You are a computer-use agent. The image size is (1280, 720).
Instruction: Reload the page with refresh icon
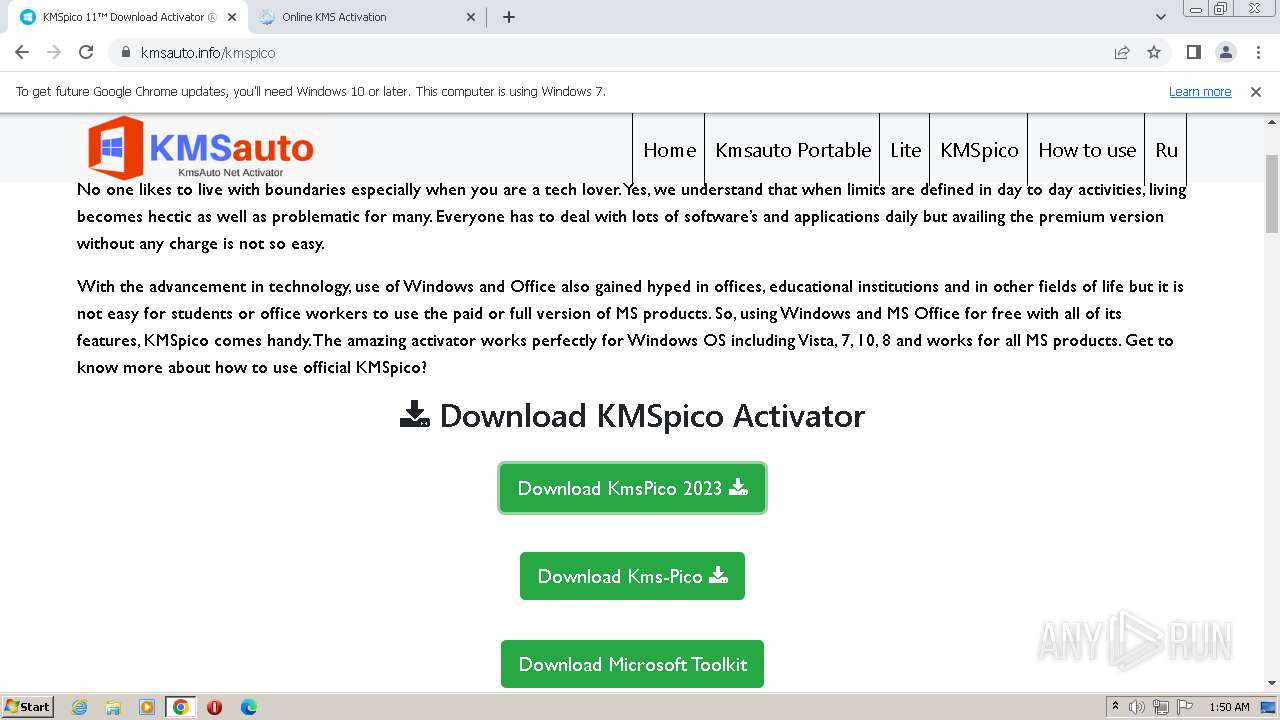coord(86,53)
